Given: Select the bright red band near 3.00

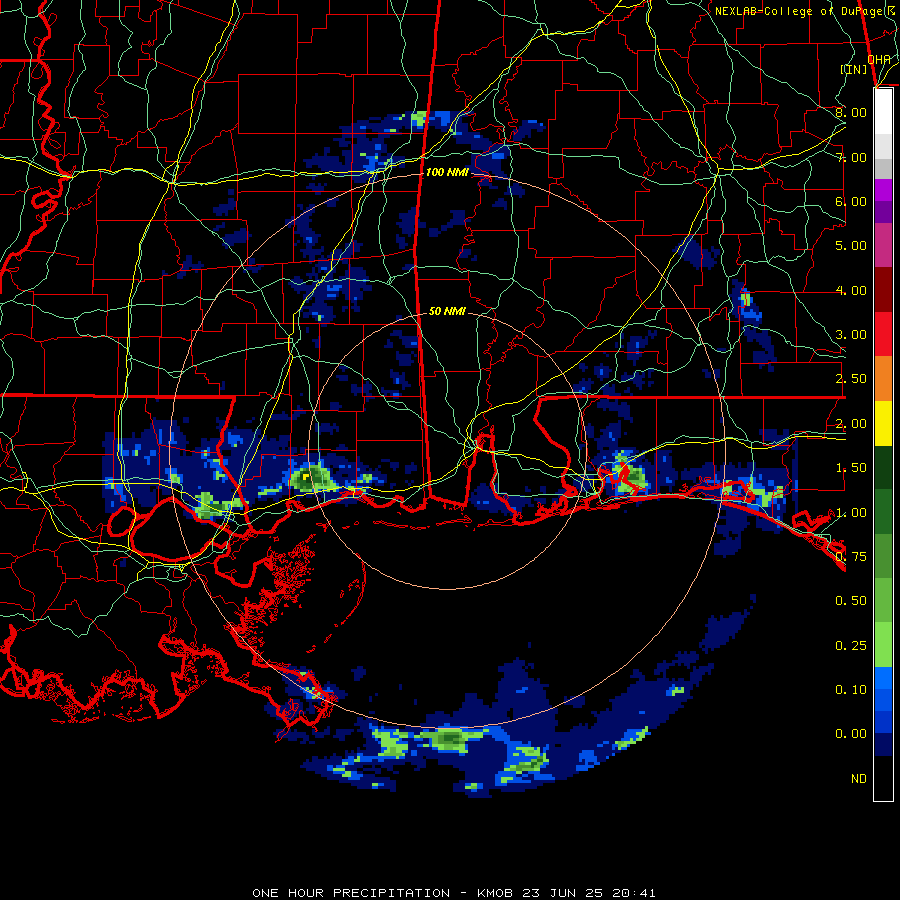Looking at the screenshot, I should [883, 334].
